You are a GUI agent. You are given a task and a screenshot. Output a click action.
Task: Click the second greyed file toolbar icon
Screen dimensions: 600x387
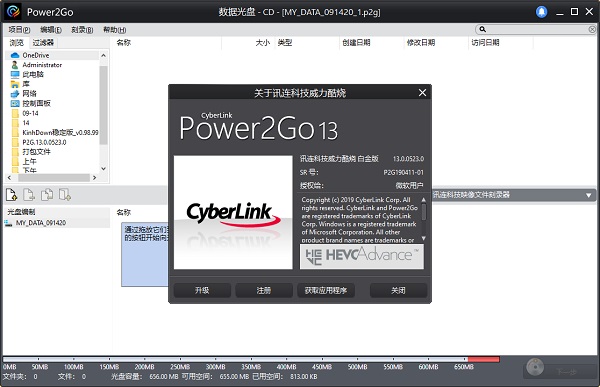pyautogui.click(x=29, y=195)
